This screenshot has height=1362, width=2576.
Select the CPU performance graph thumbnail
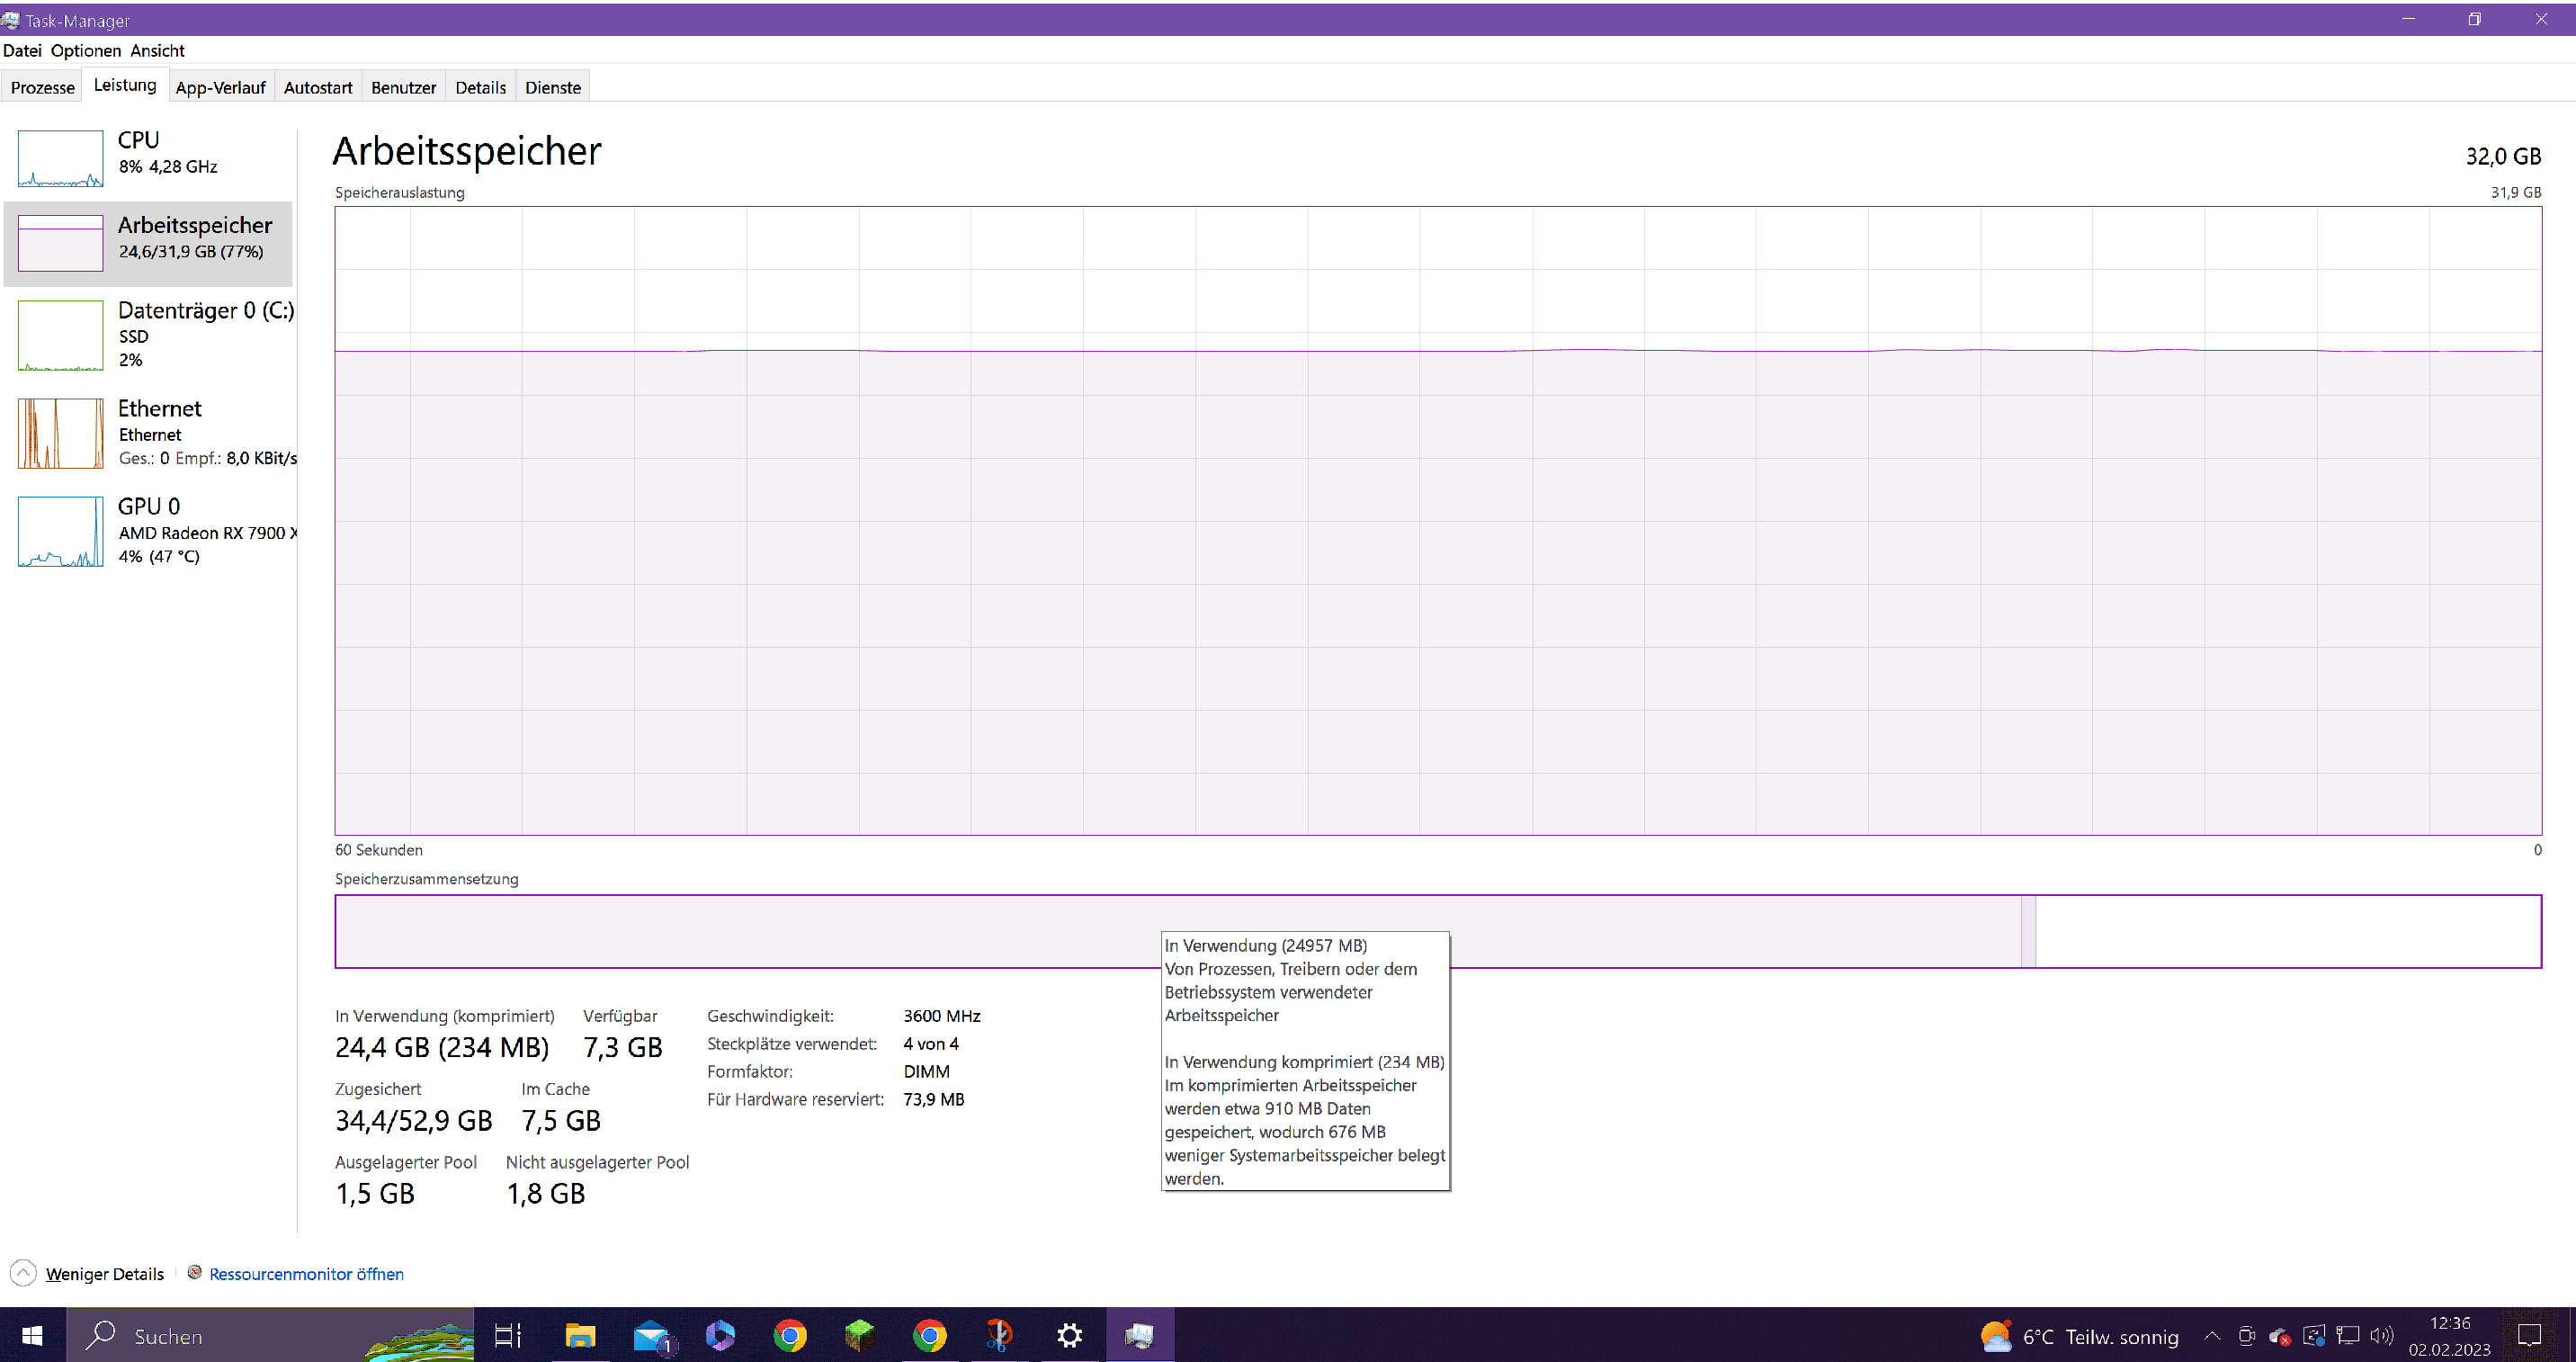tap(60, 158)
